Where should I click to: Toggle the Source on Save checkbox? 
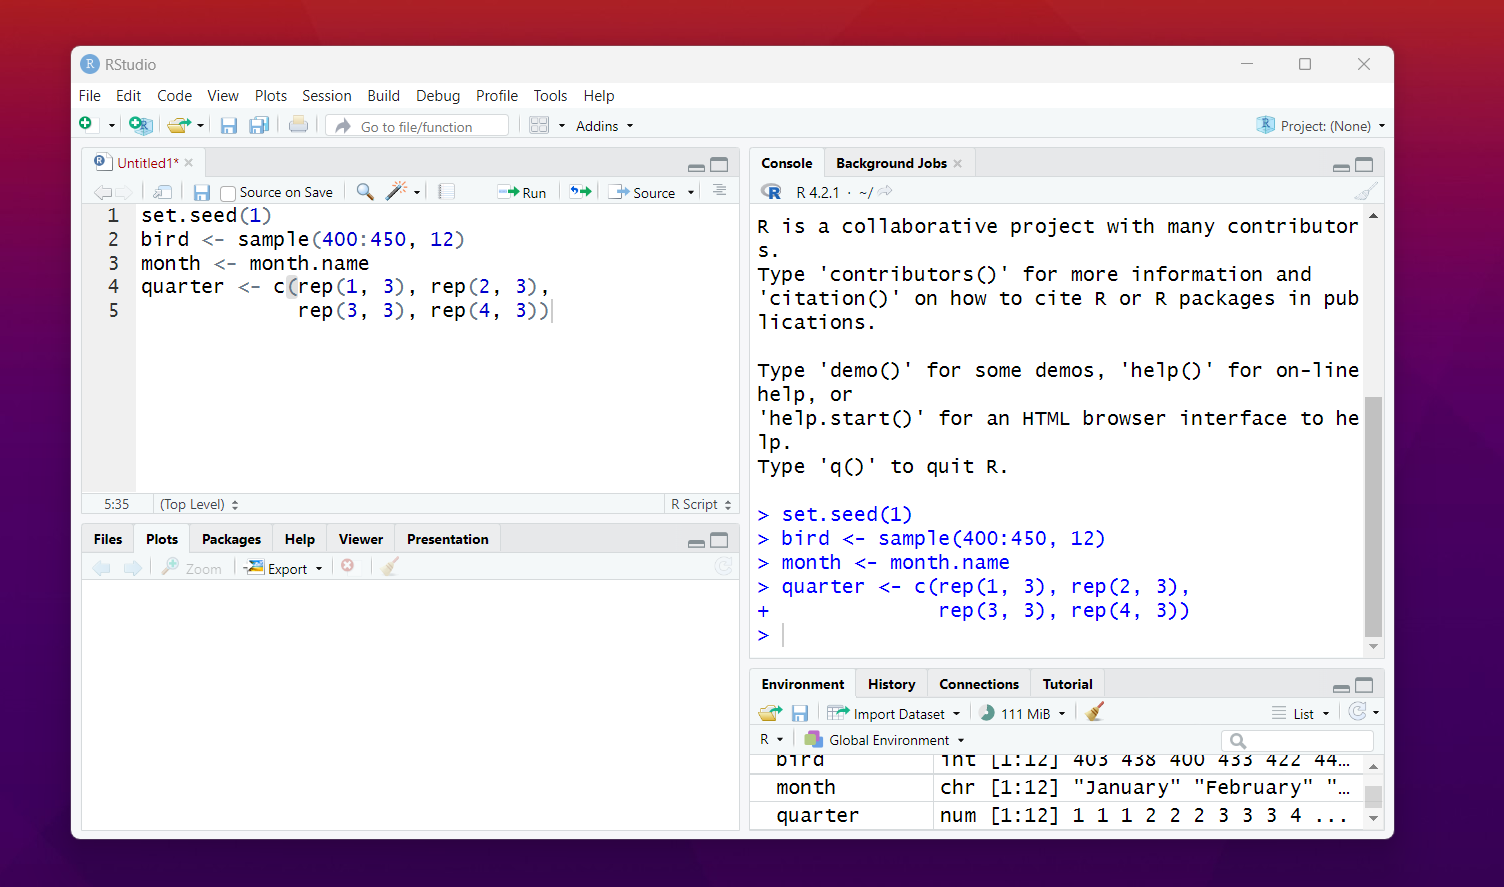(x=228, y=193)
